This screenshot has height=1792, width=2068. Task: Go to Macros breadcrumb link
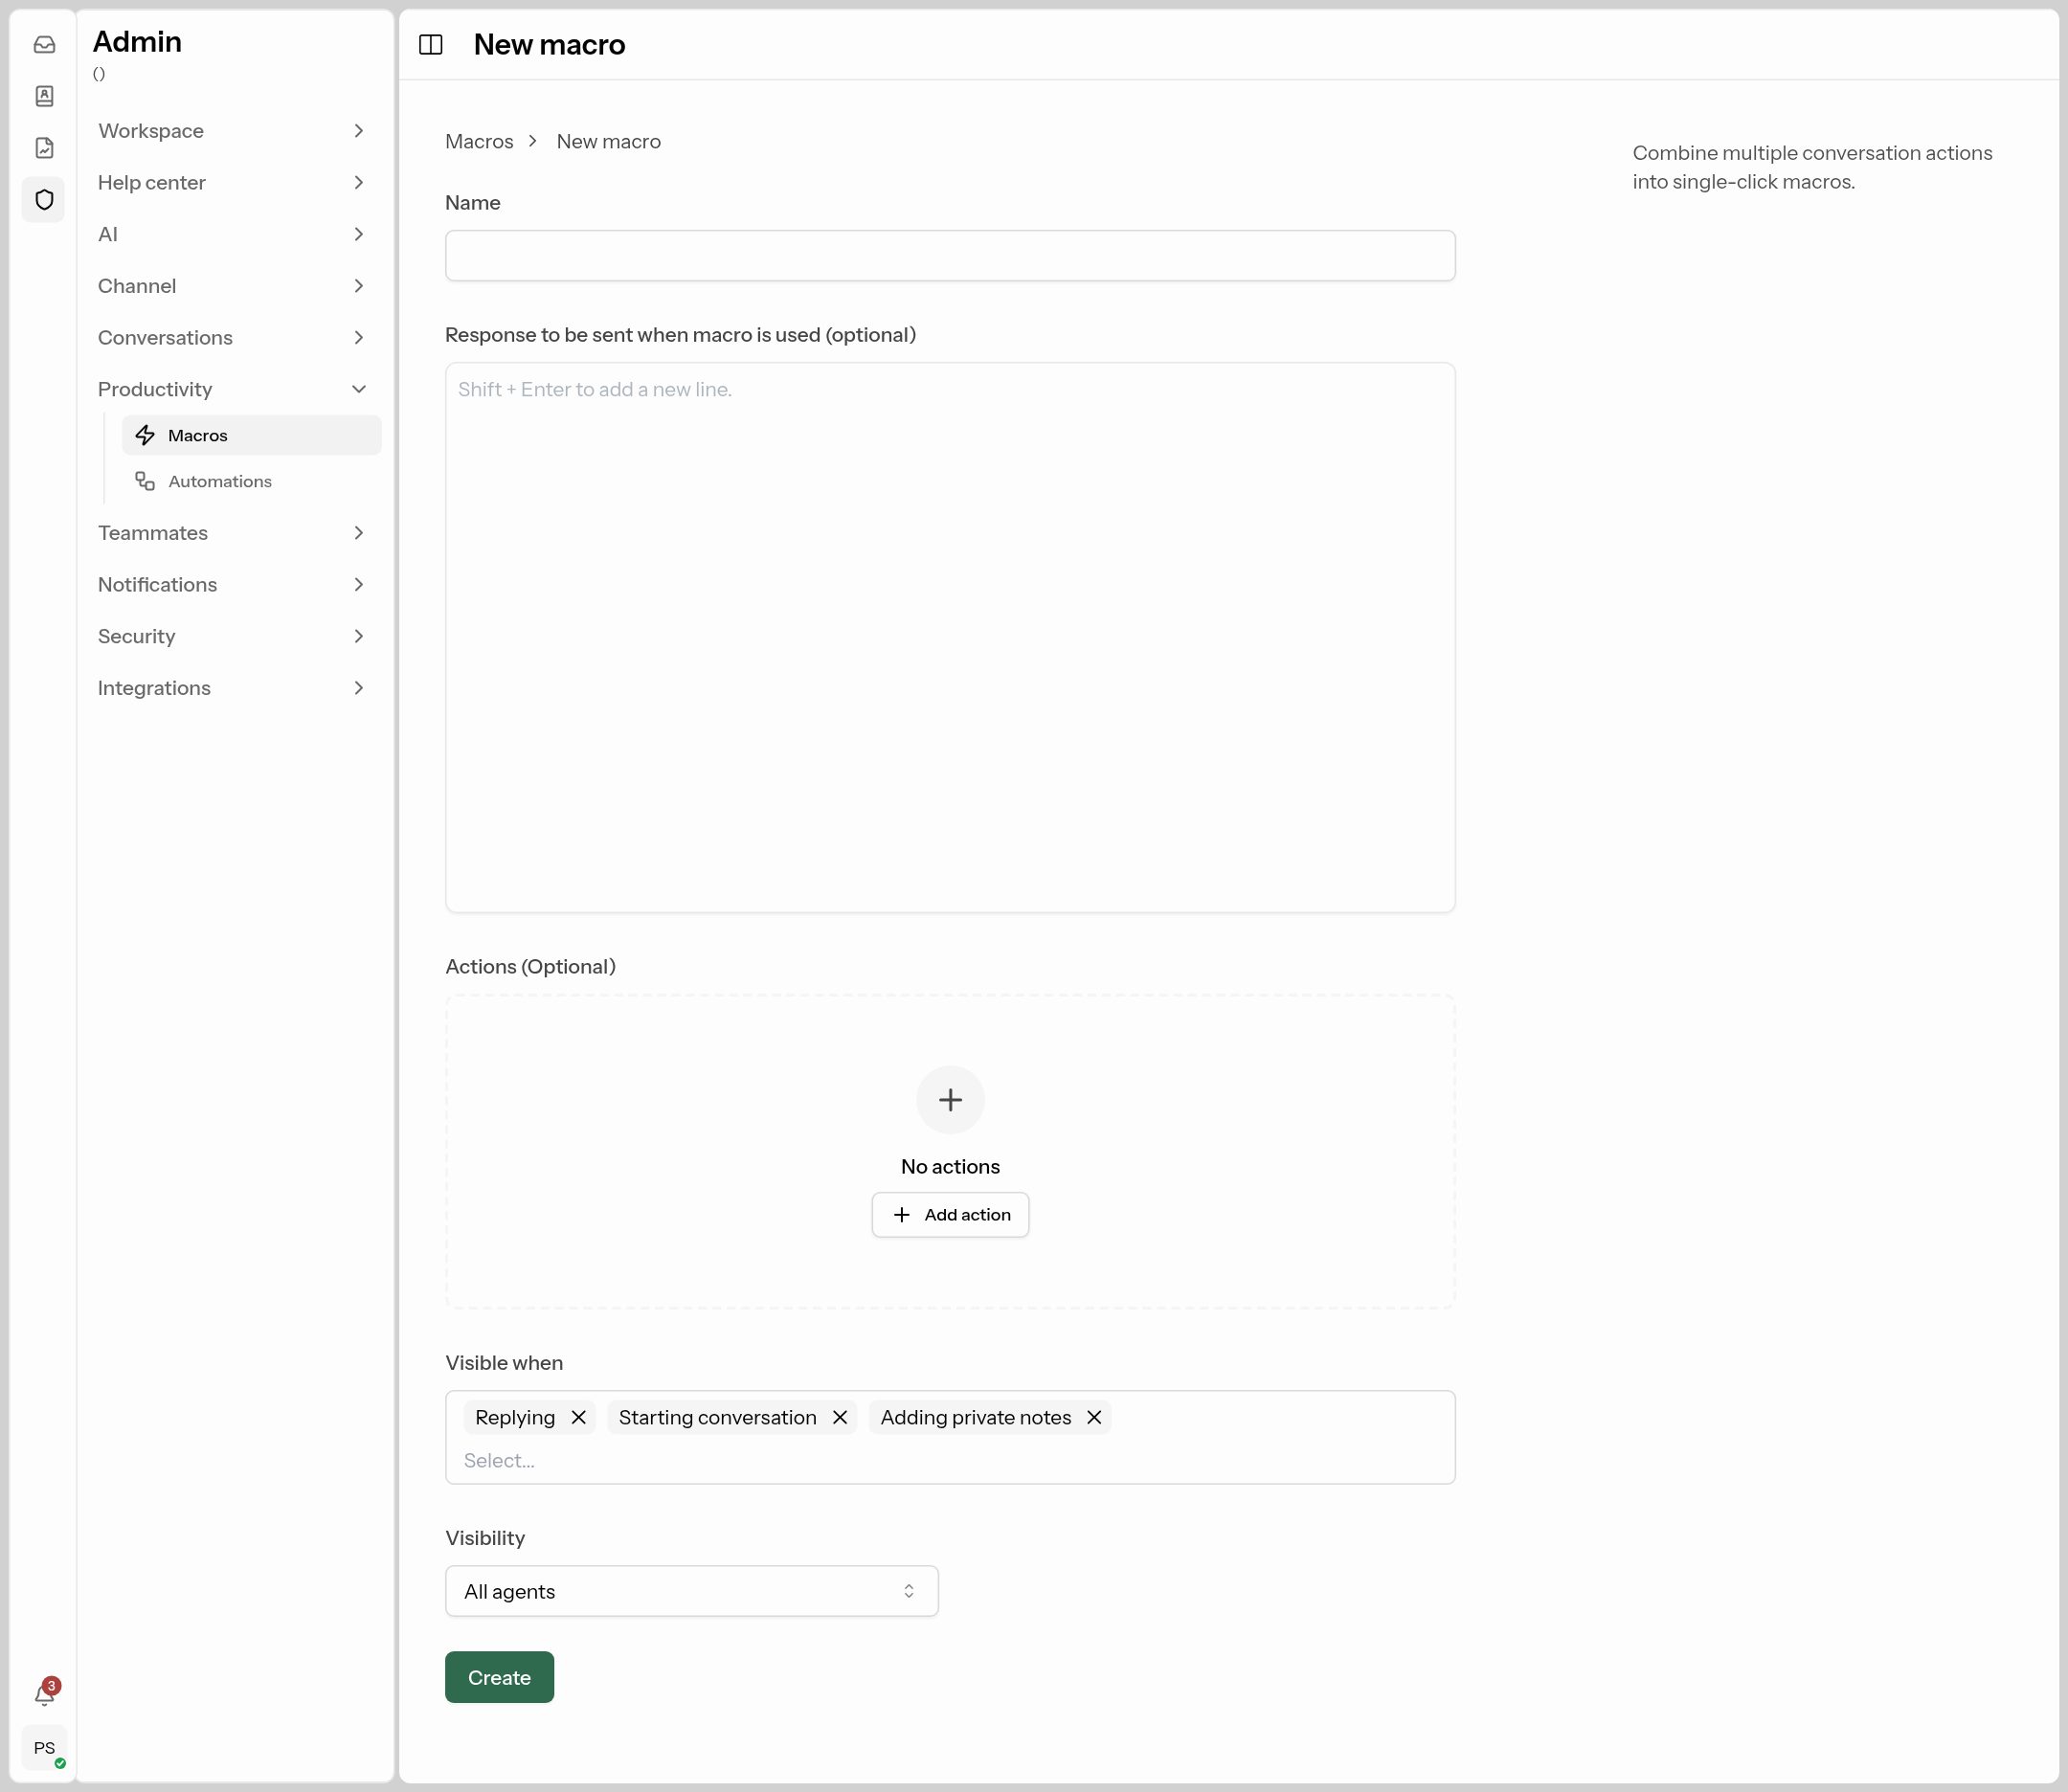click(x=479, y=141)
